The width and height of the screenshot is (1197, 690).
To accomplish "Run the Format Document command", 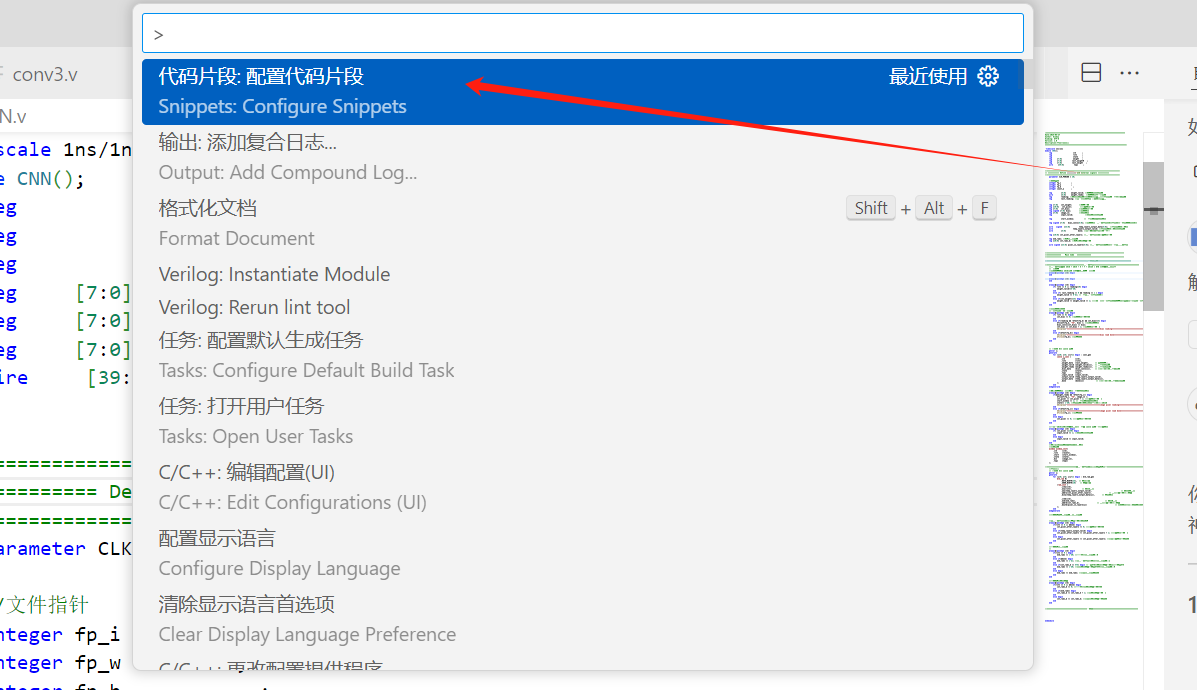I will pos(582,223).
